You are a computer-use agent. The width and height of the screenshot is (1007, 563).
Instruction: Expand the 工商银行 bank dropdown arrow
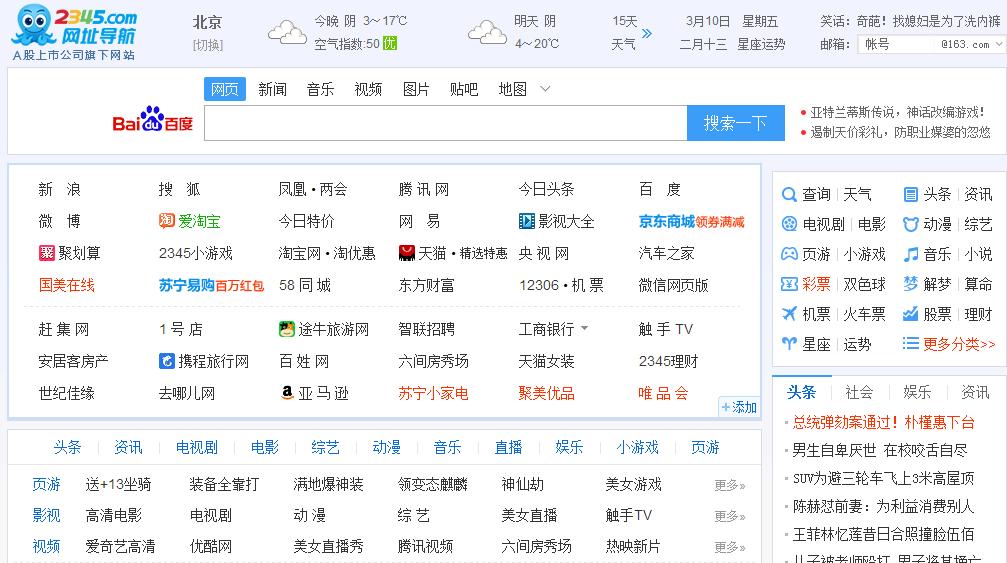coord(584,328)
